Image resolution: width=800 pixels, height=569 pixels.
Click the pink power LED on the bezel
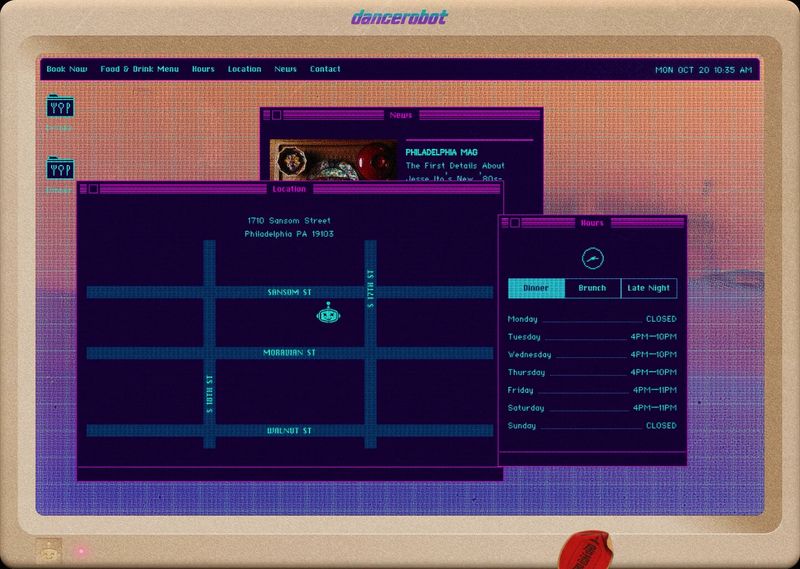click(81, 552)
